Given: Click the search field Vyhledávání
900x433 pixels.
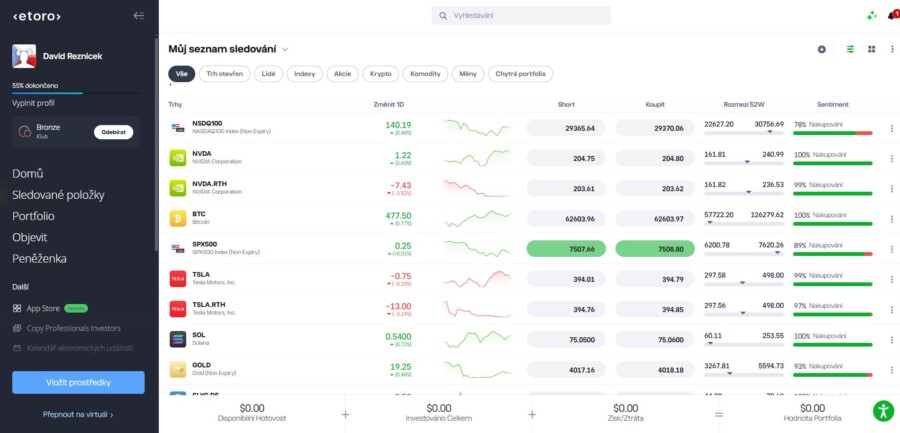Looking at the screenshot, I should click(521, 16).
